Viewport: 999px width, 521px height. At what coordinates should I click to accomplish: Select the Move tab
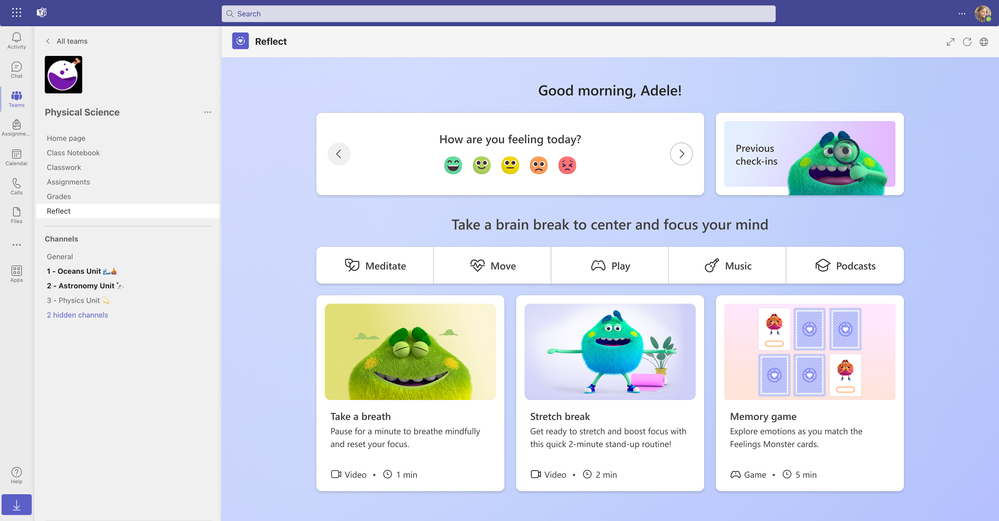point(492,266)
